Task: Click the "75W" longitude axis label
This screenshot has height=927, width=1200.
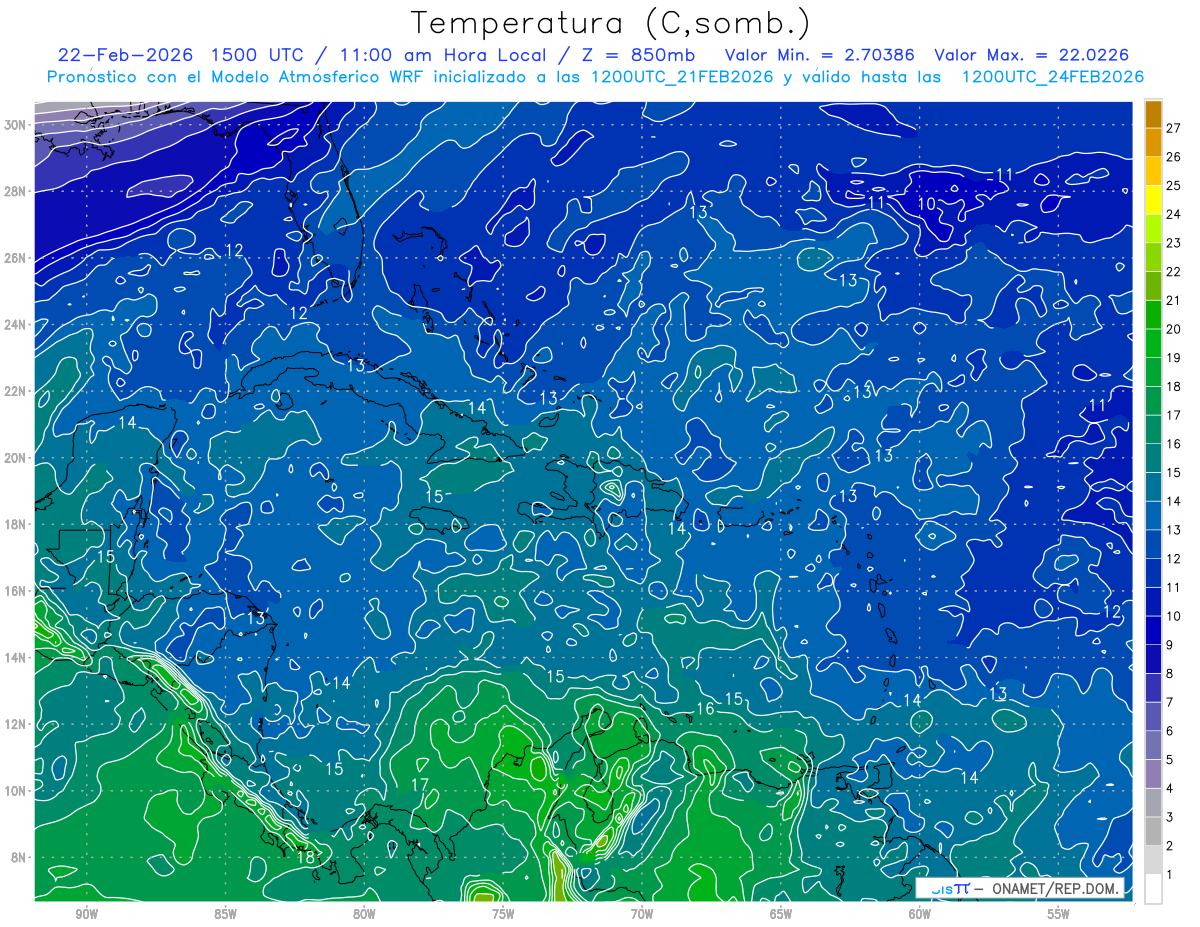Action: pyautogui.click(x=503, y=914)
